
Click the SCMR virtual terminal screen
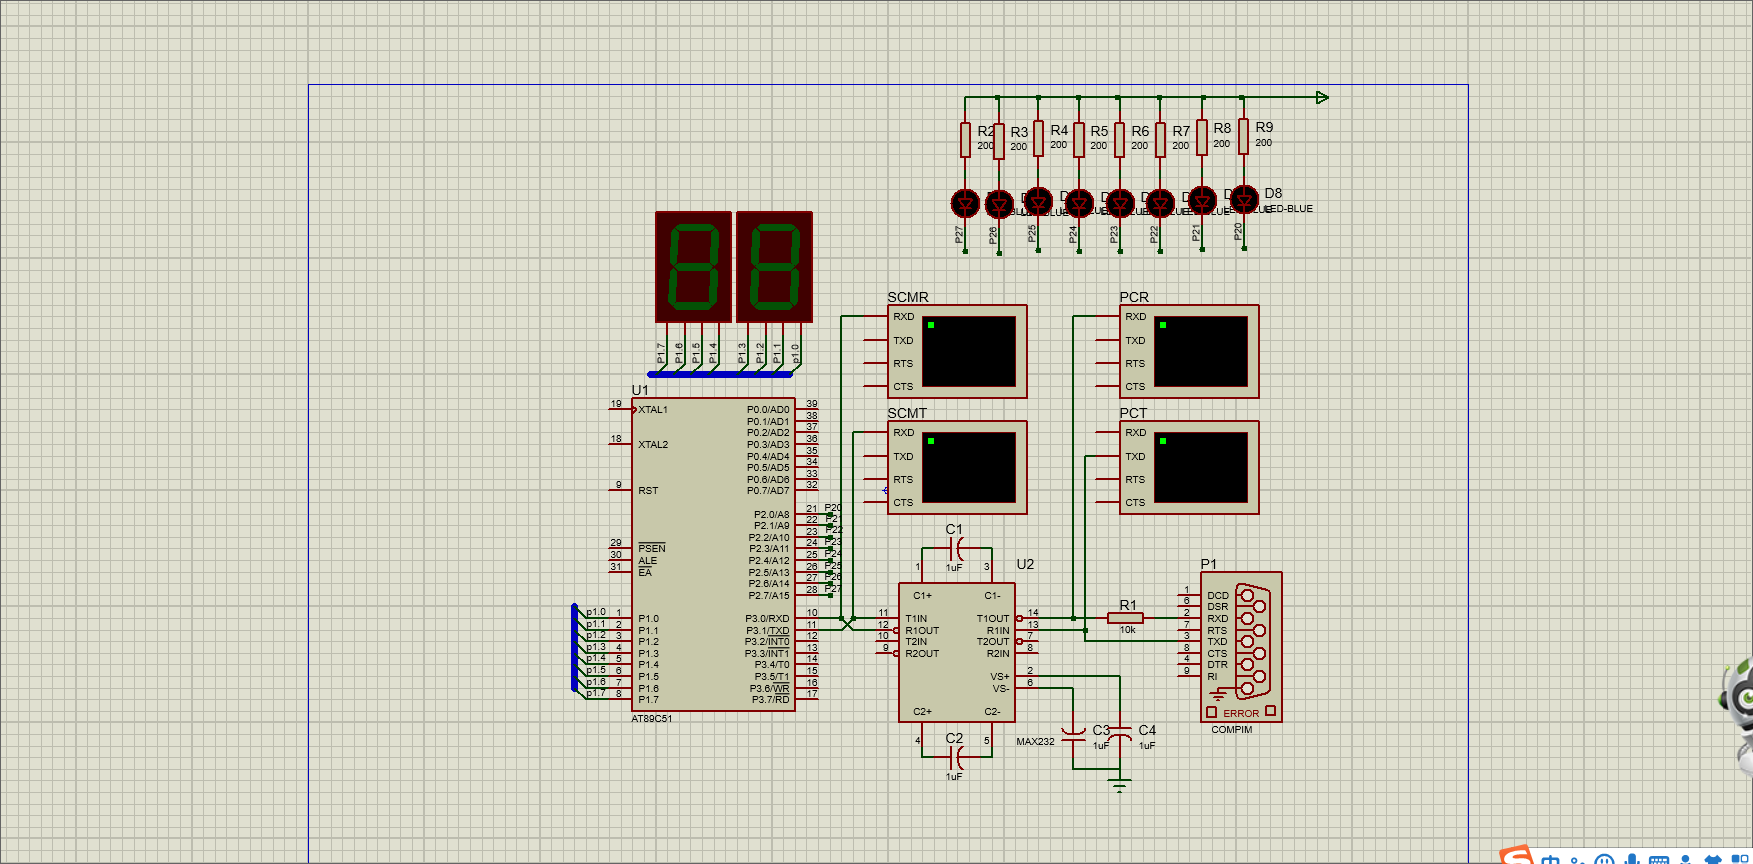pyautogui.click(x=969, y=351)
